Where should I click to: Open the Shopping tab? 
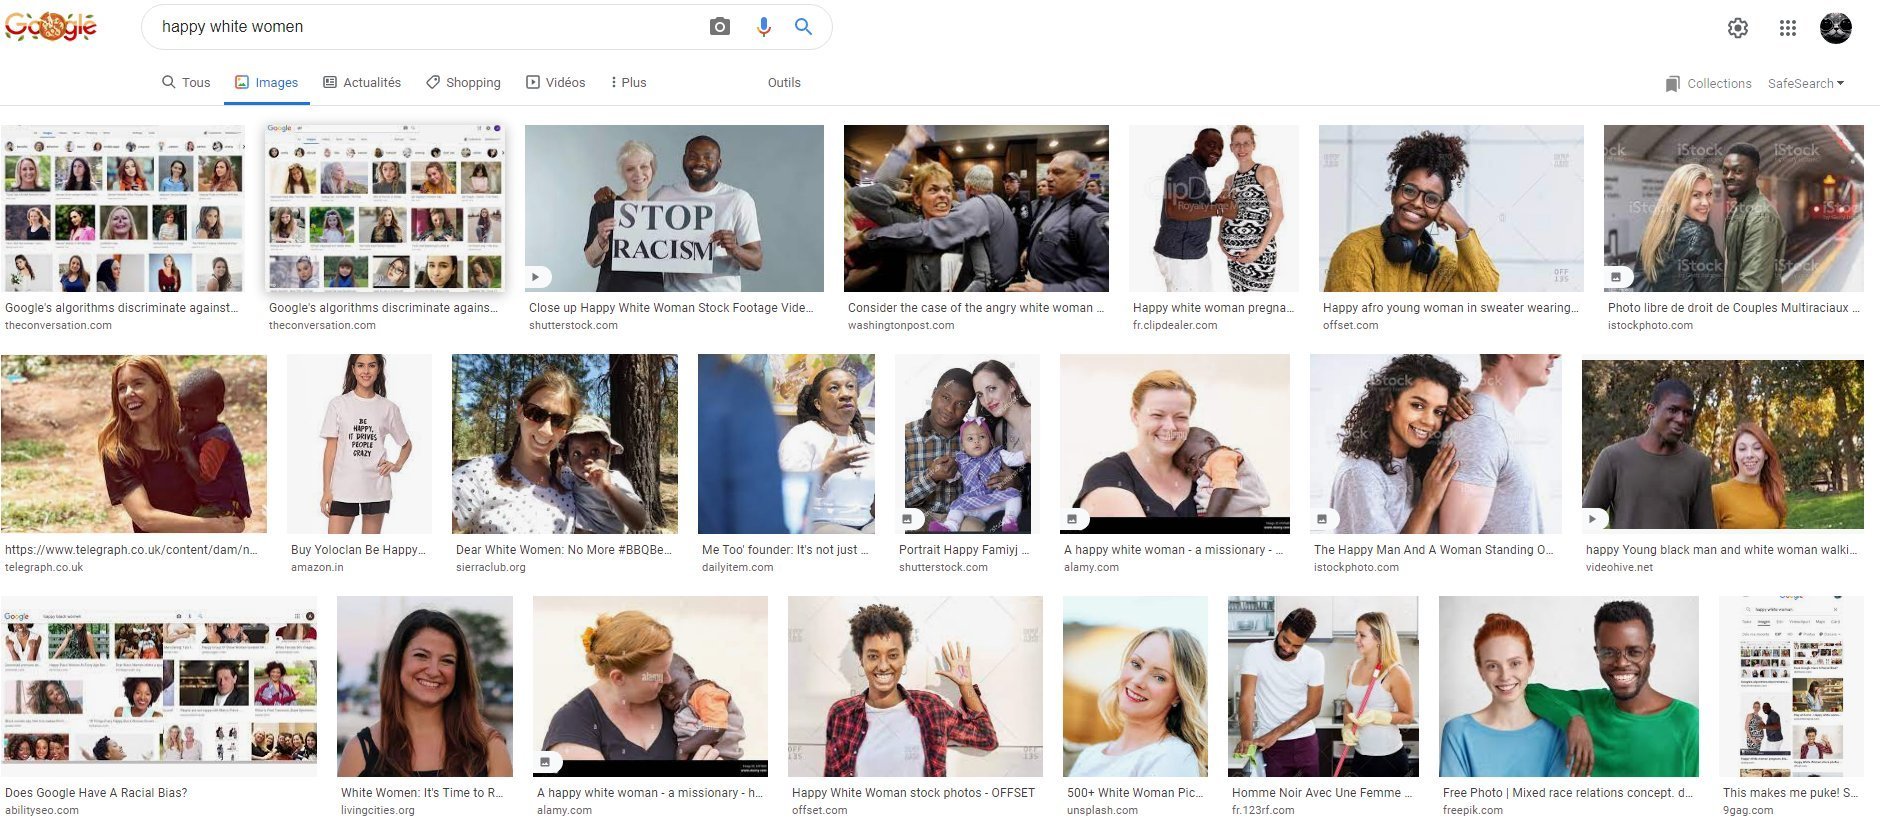(x=463, y=83)
